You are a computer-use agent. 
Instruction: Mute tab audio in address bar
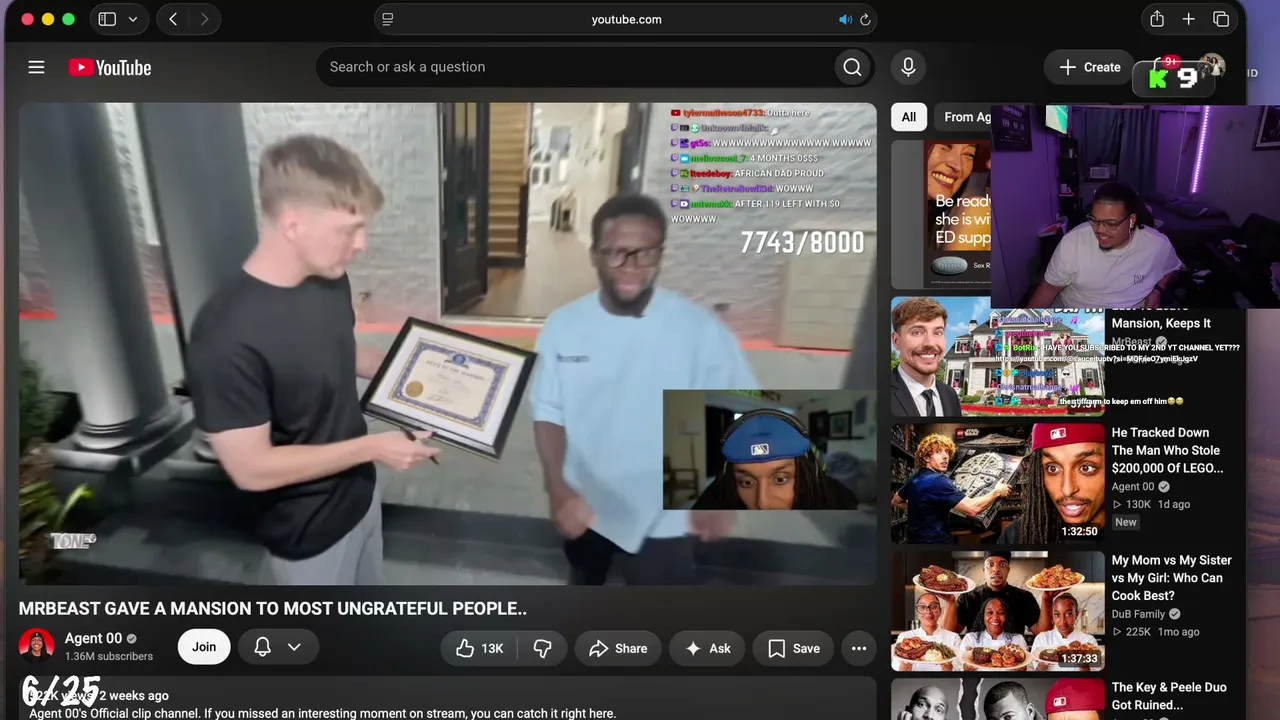(x=845, y=19)
